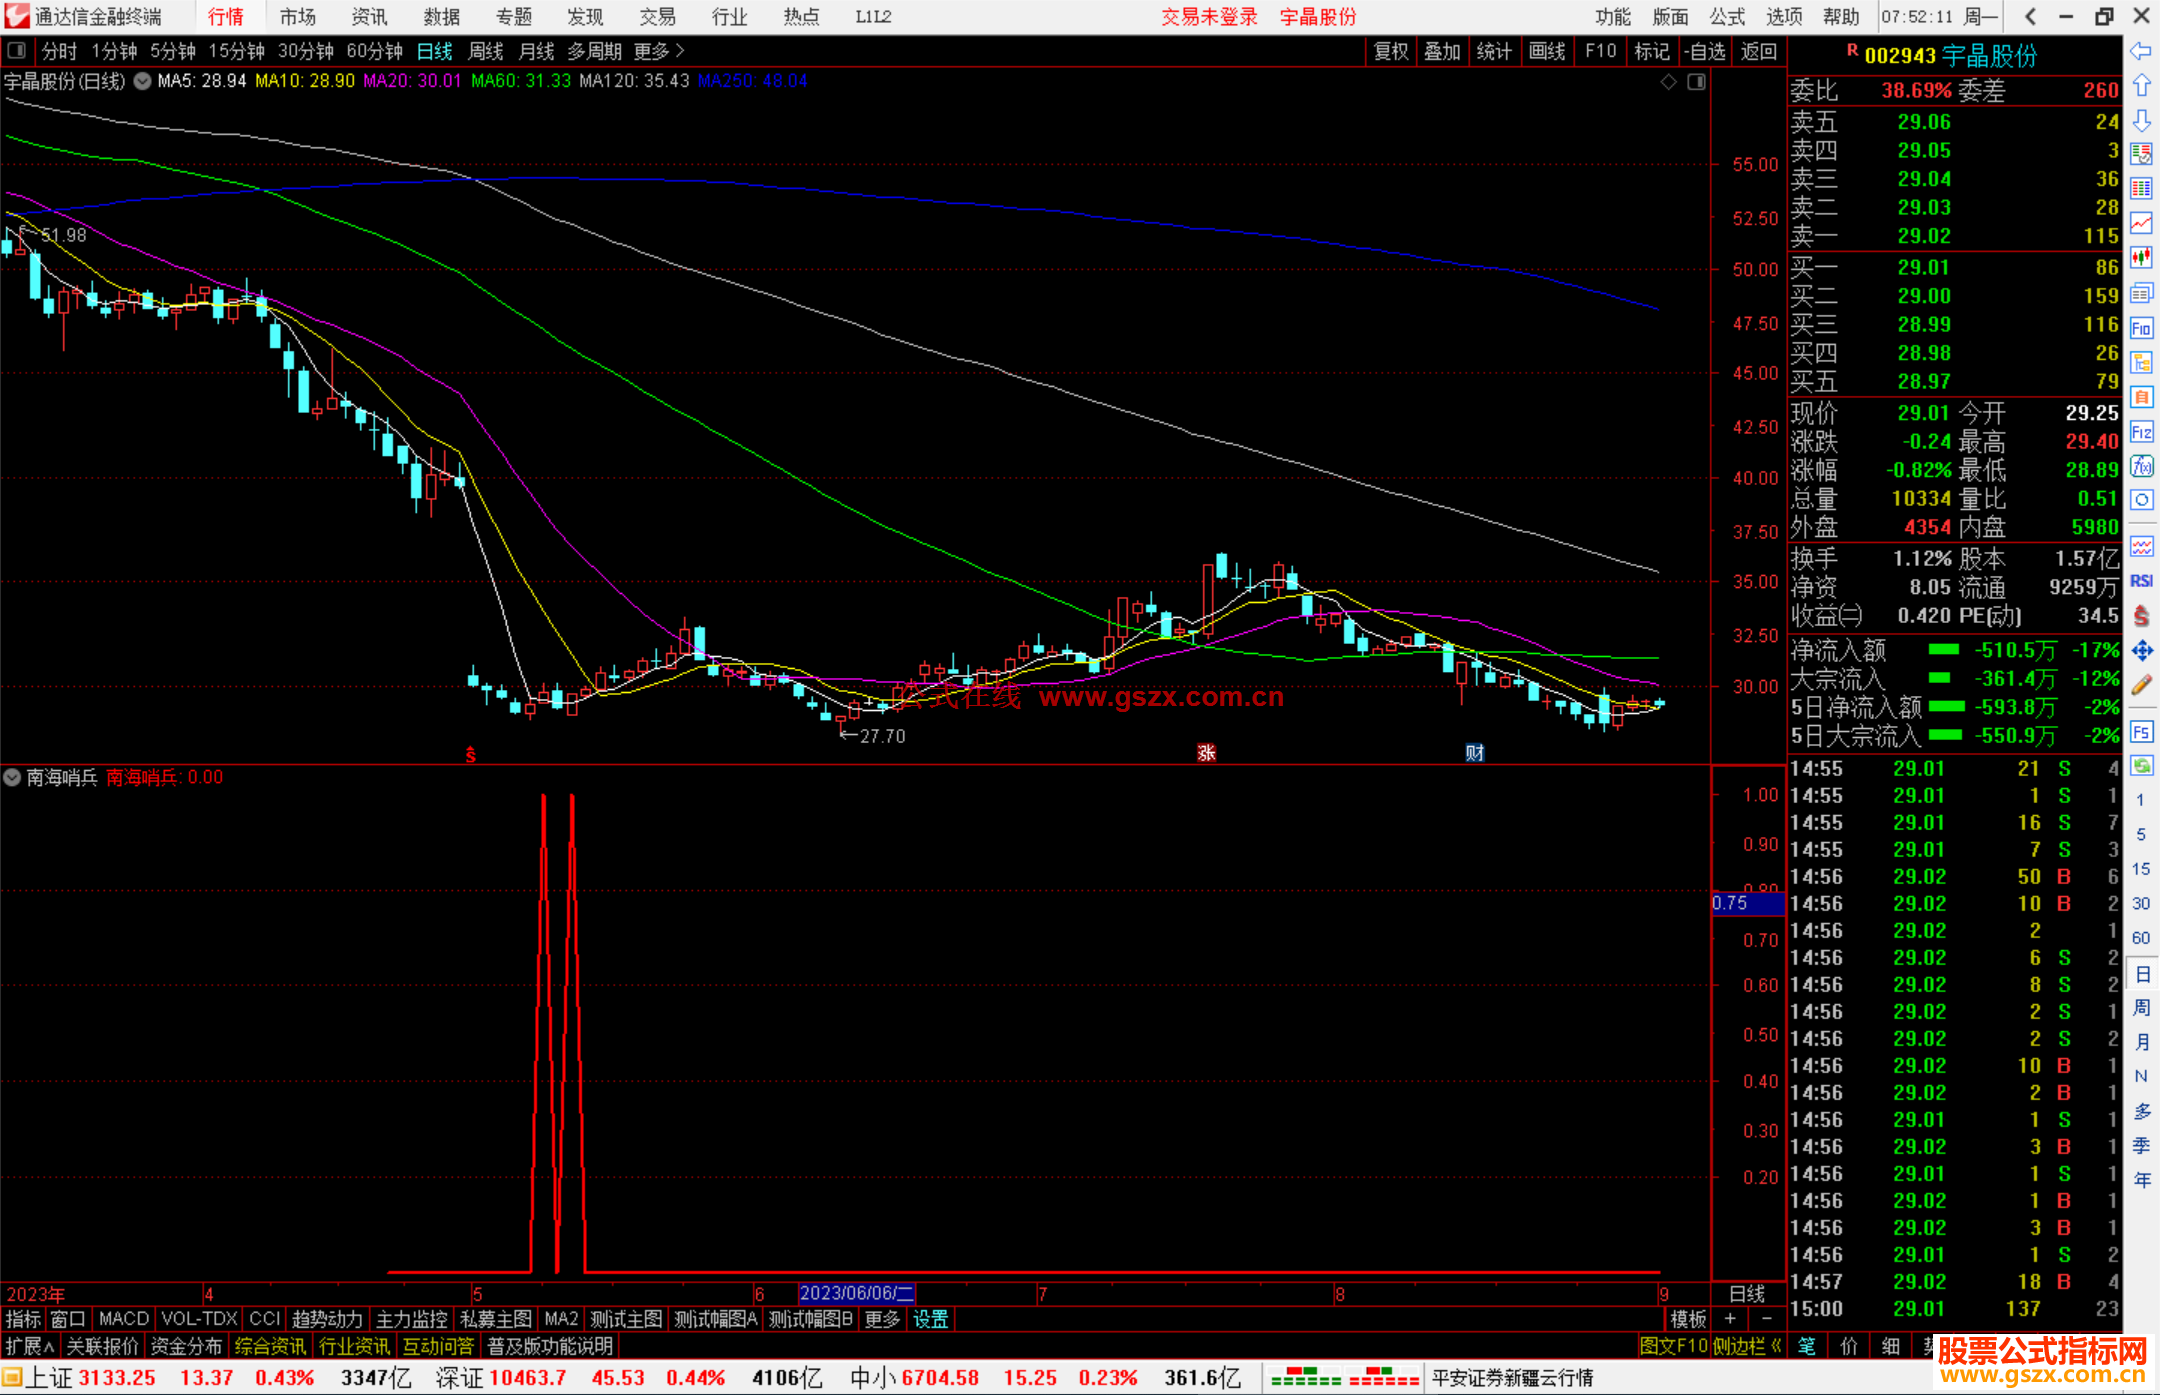2160x1395 pixels.
Task: Switch to the 周线 period tab
Action: (485, 51)
